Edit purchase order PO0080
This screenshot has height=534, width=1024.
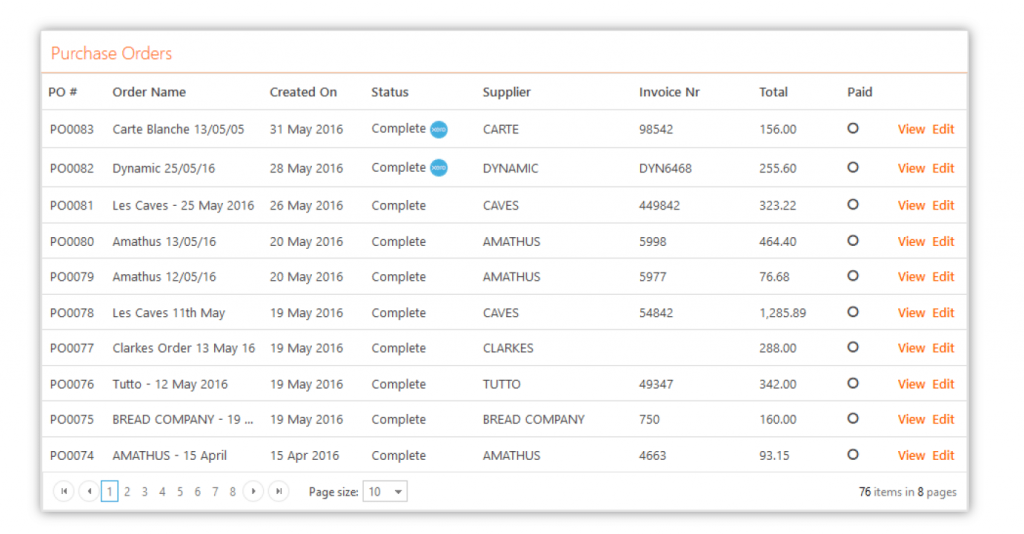point(943,242)
